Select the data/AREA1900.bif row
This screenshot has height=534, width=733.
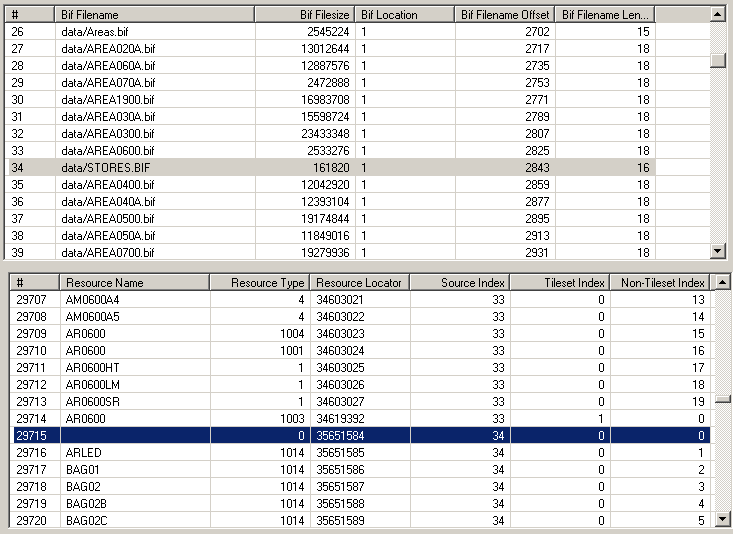[x=330, y=100]
